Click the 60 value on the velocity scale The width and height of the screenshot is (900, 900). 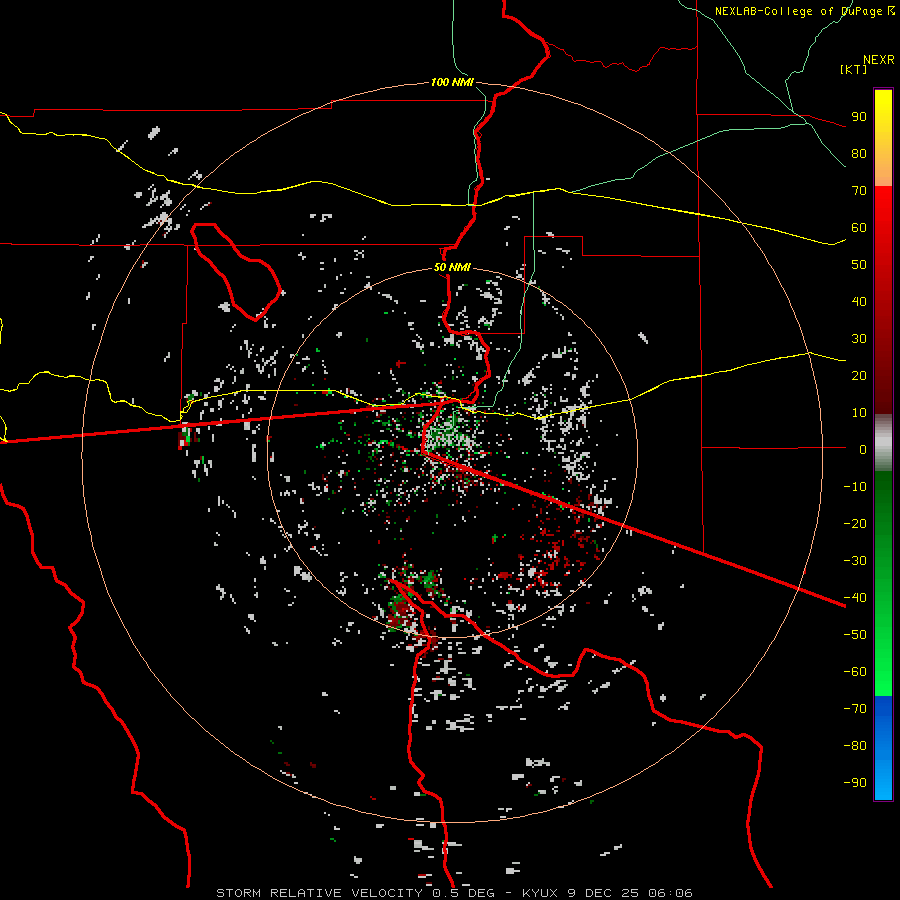point(859,227)
